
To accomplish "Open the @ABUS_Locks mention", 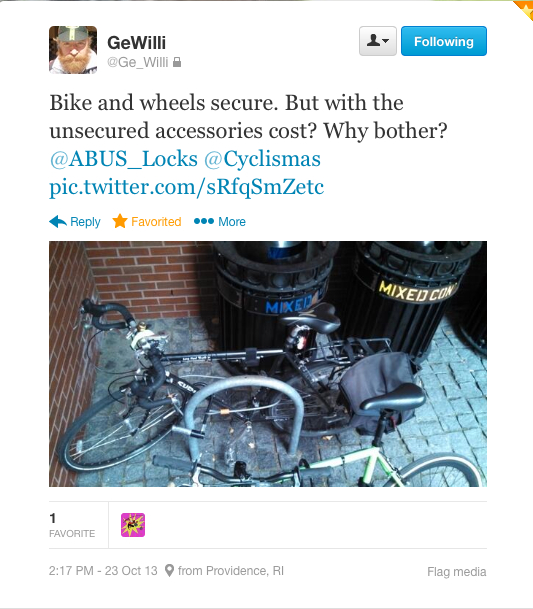I will (x=124, y=159).
